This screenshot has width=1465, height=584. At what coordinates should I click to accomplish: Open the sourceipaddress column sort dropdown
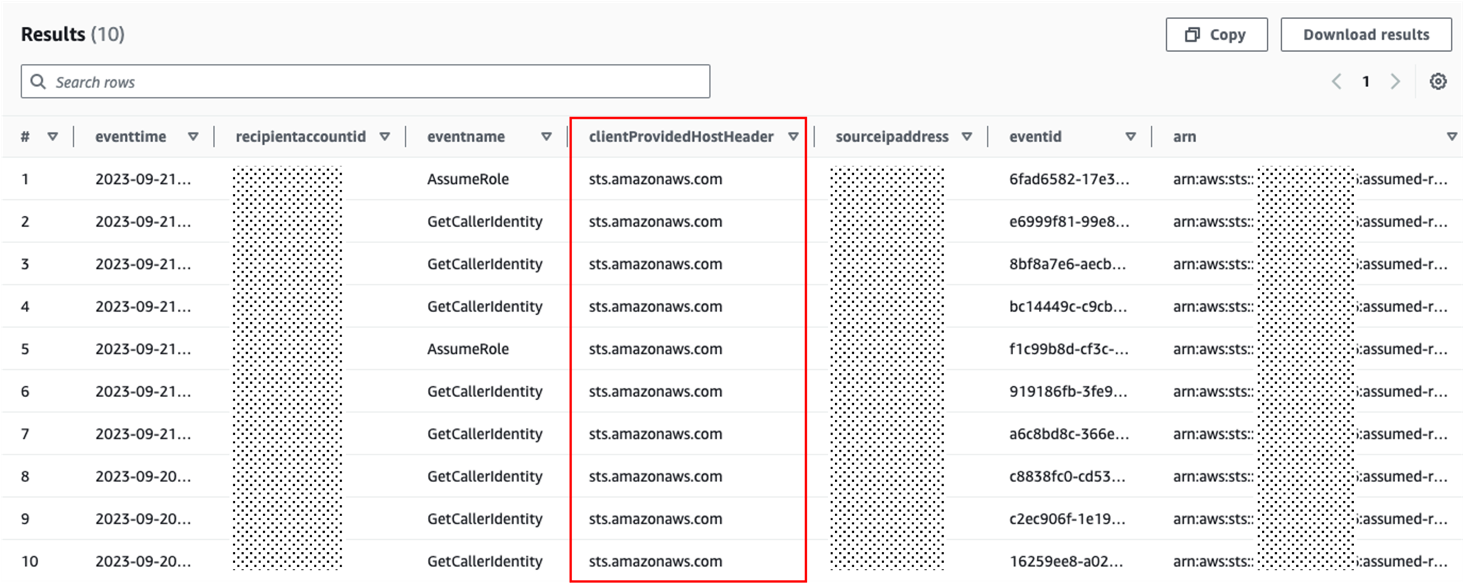click(x=967, y=136)
